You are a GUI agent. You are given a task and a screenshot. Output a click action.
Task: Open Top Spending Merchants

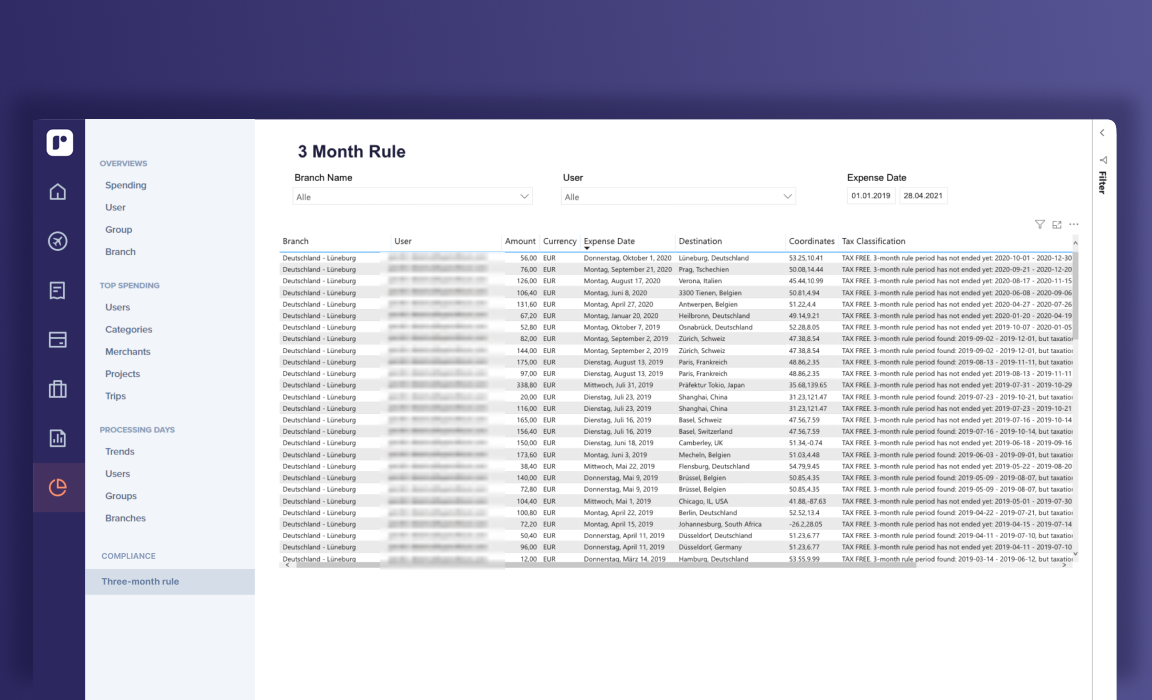(x=128, y=351)
